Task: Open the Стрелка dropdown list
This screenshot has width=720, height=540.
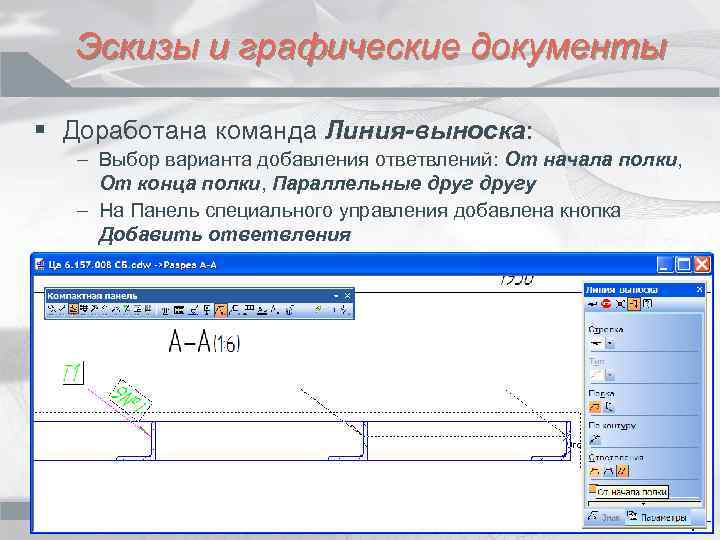Action: 610,343
